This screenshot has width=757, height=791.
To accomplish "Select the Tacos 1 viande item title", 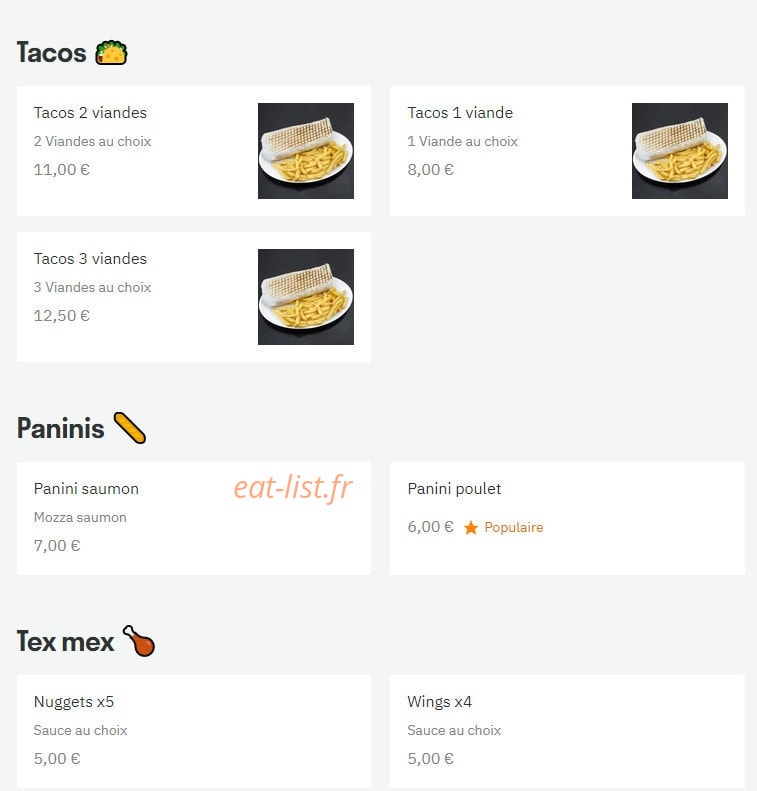I will [460, 112].
